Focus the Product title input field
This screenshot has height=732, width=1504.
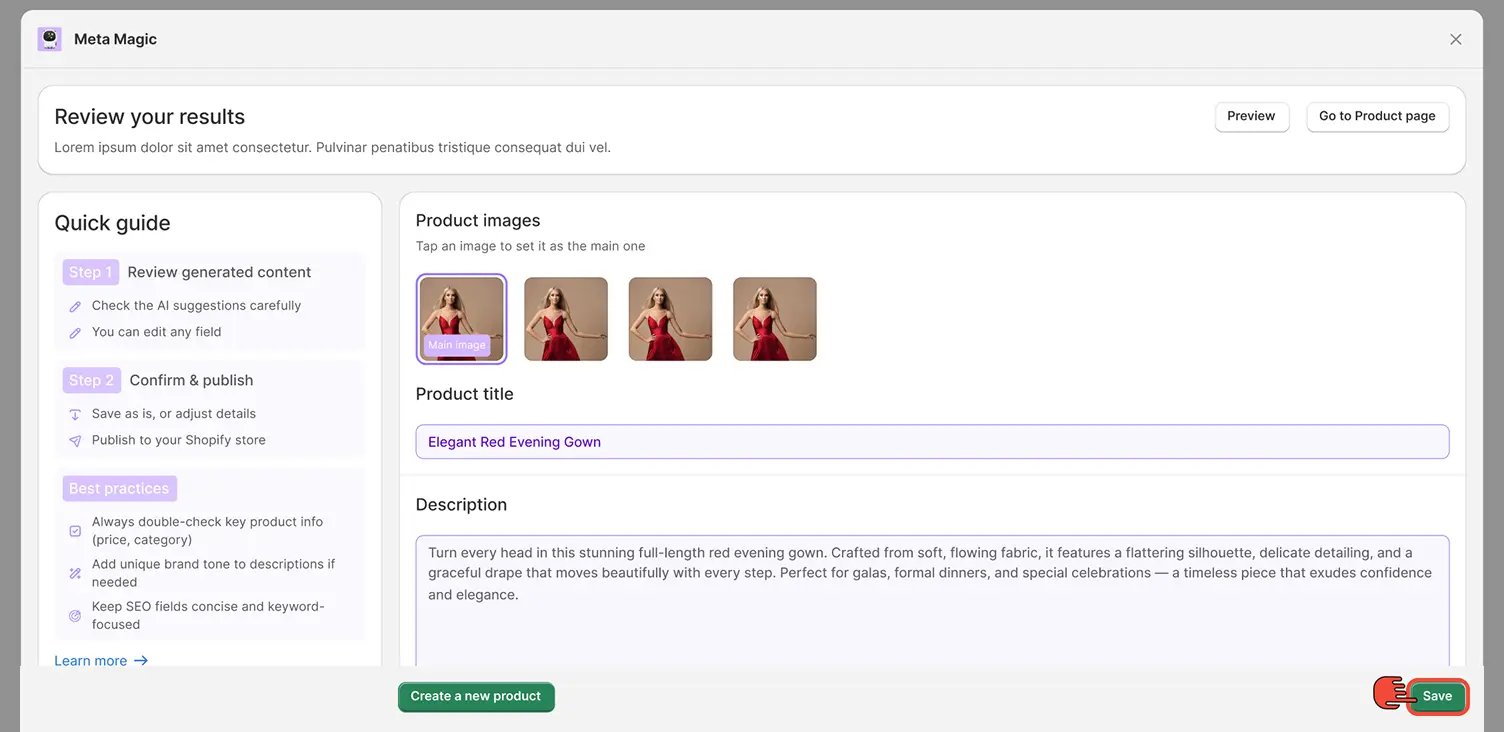pos(932,442)
